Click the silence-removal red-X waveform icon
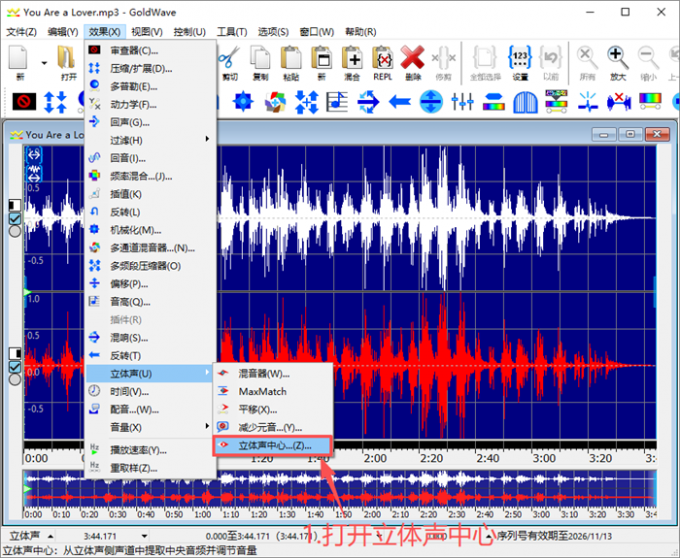680x558 pixels. (x=619, y=102)
